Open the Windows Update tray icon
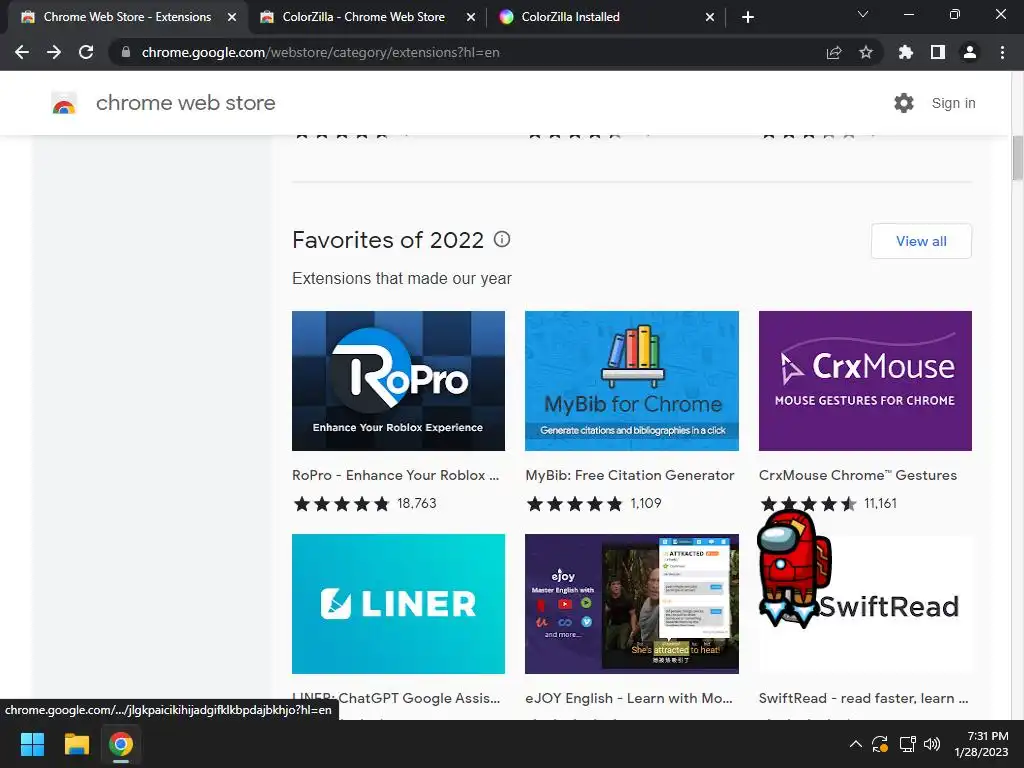Image resolution: width=1024 pixels, height=768 pixels. tap(880, 744)
